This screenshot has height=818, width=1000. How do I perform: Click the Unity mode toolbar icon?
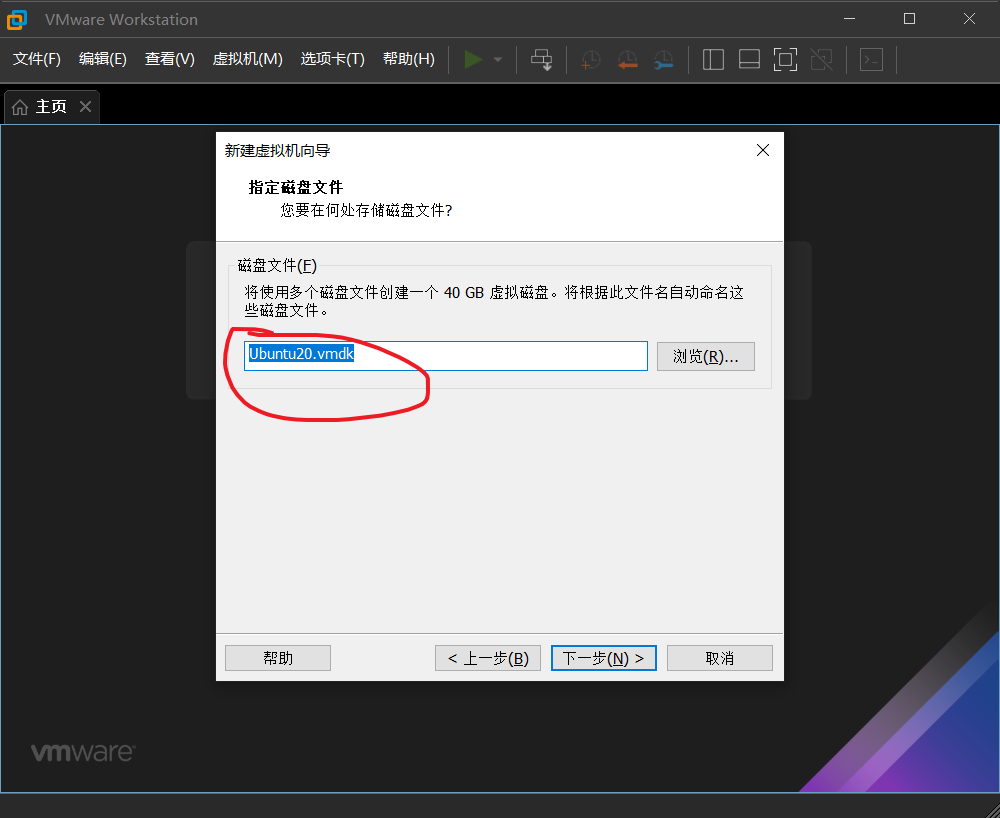[821, 60]
